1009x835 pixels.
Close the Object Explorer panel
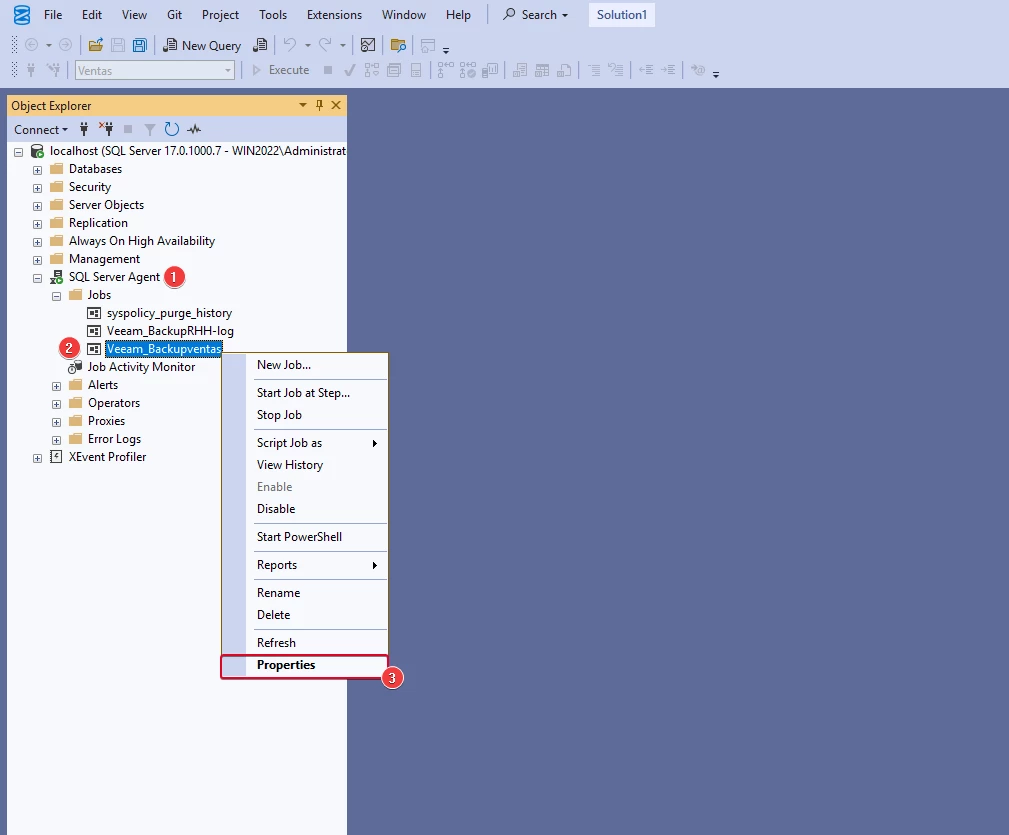click(336, 105)
